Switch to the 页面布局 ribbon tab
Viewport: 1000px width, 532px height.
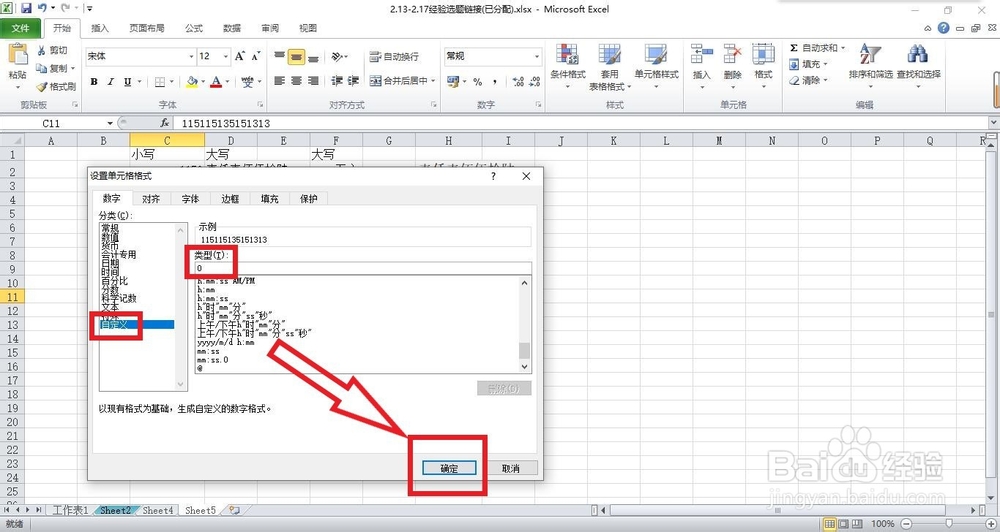click(147, 28)
